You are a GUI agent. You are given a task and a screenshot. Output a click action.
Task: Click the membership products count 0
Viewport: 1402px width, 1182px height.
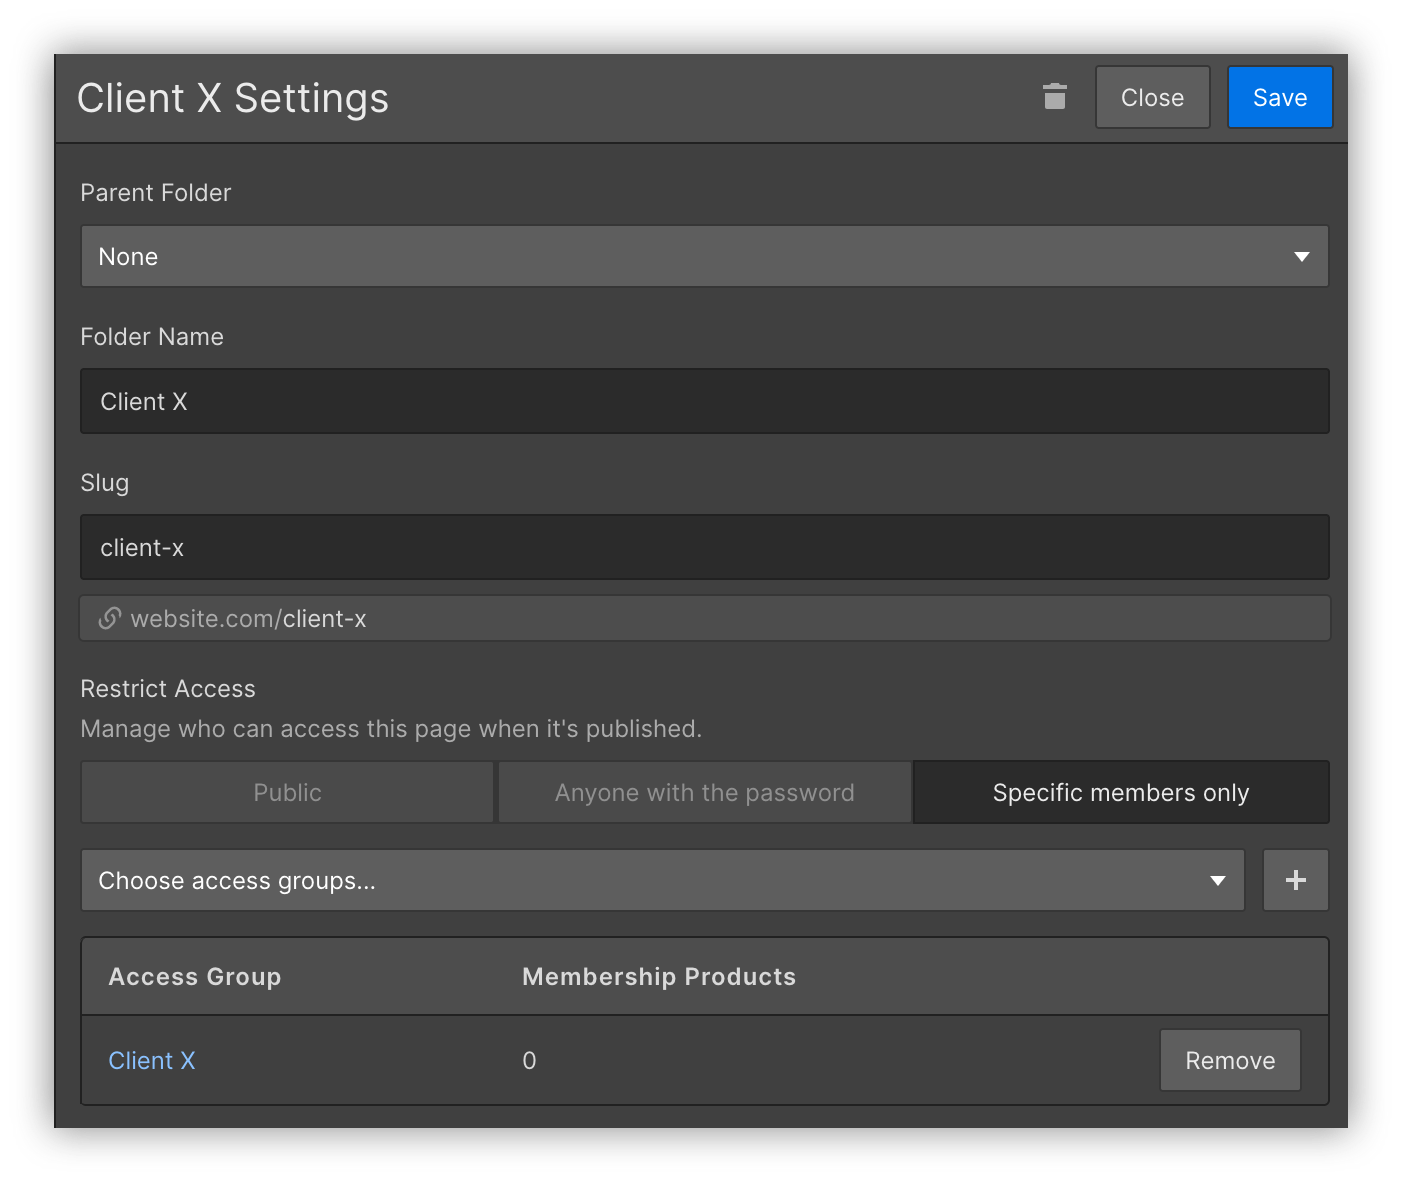point(529,1061)
